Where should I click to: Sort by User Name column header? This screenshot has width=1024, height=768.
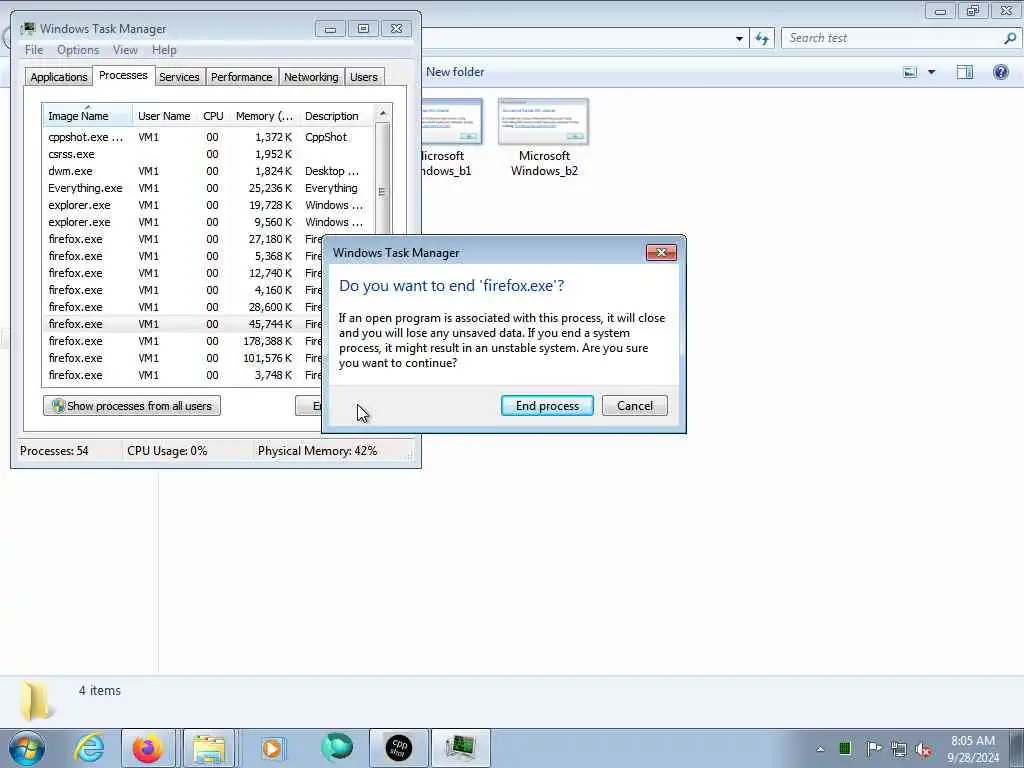[165, 116]
